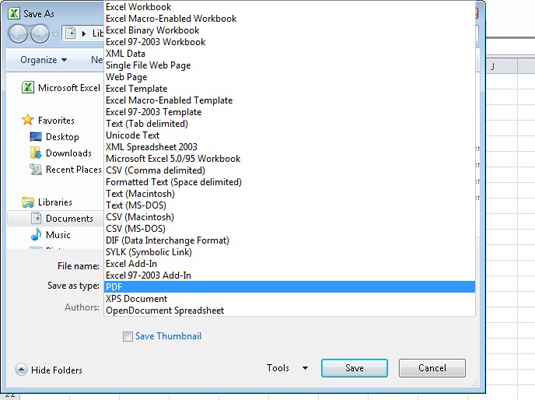Select Excel Macro-Enabled Template
This screenshot has width=535, height=400.
click(289, 100)
